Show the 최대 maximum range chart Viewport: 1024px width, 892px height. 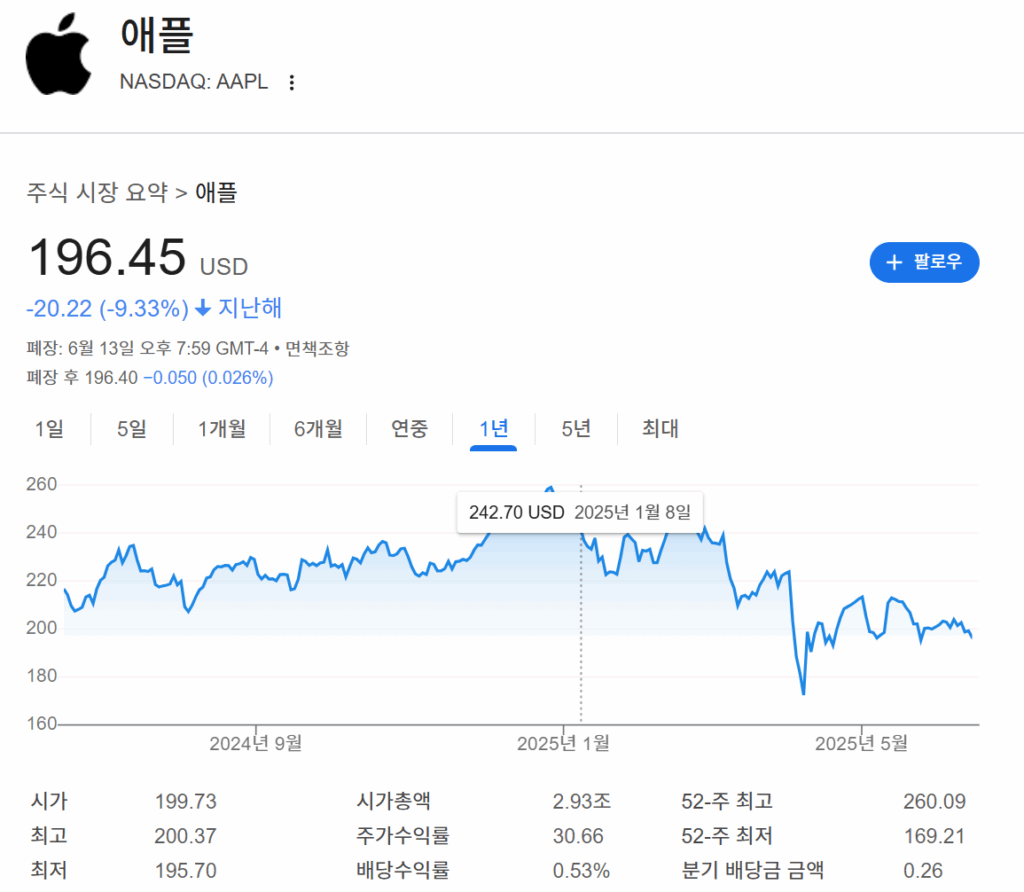point(660,429)
